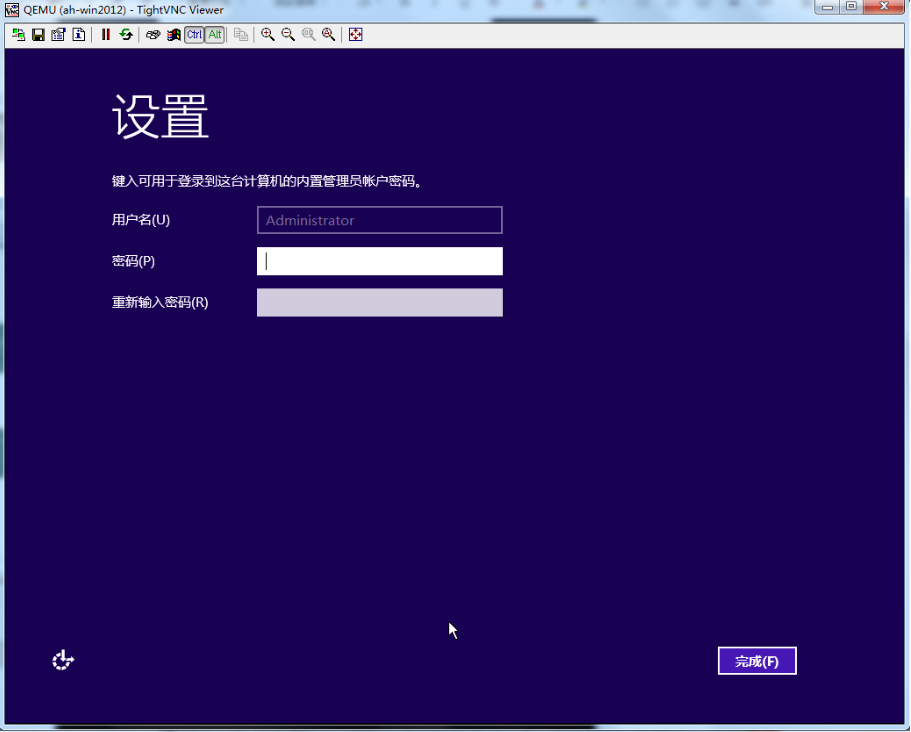Viewport: 911px width, 732px height.
Task: Open the Ease of Access icon
Action: click(x=63, y=660)
